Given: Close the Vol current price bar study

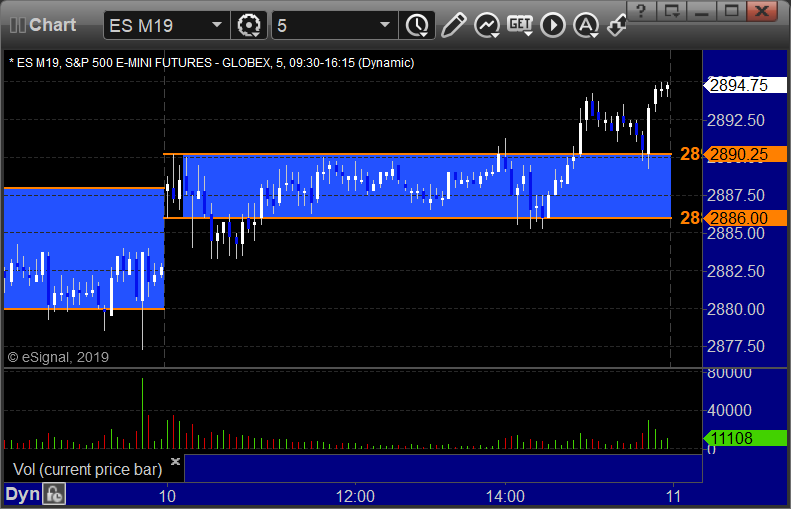Looking at the screenshot, I should click(x=176, y=461).
